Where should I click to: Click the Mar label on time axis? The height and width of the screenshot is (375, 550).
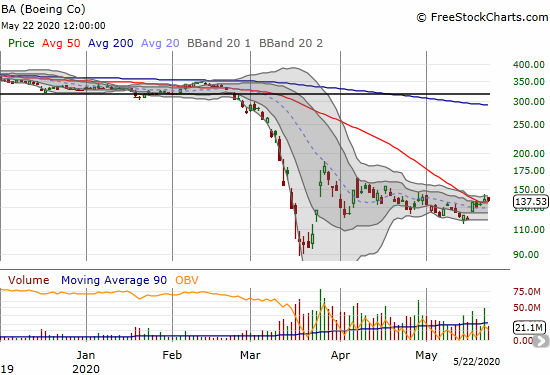250,355
